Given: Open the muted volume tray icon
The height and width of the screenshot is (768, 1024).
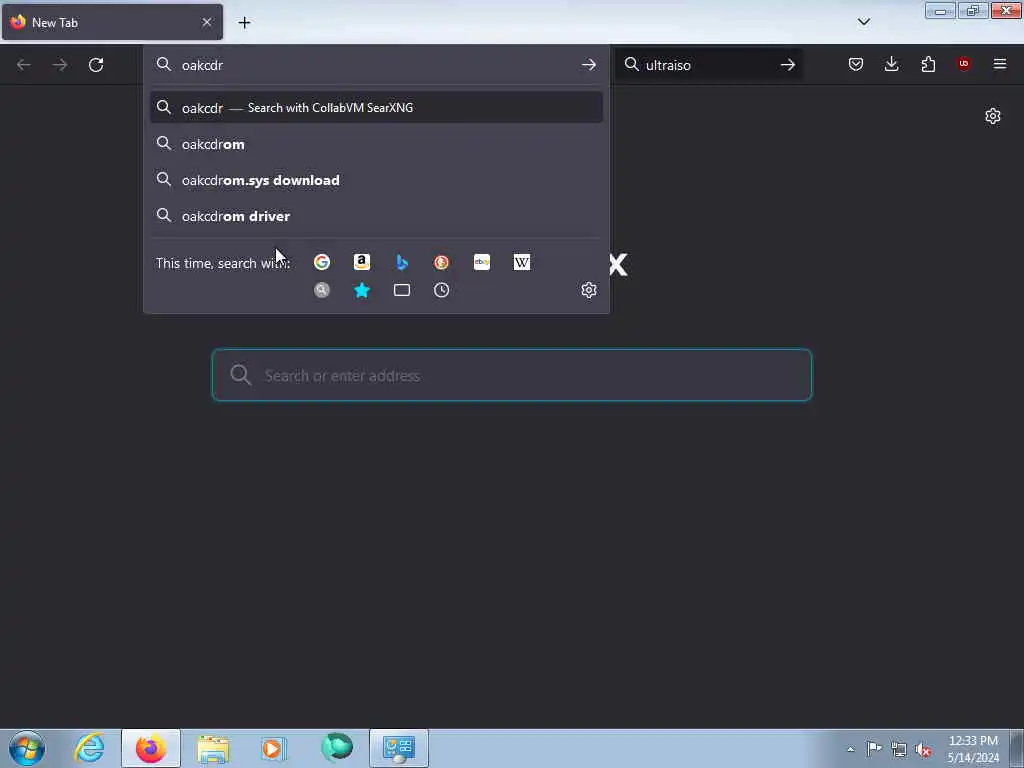Looking at the screenshot, I should pos(923,749).
